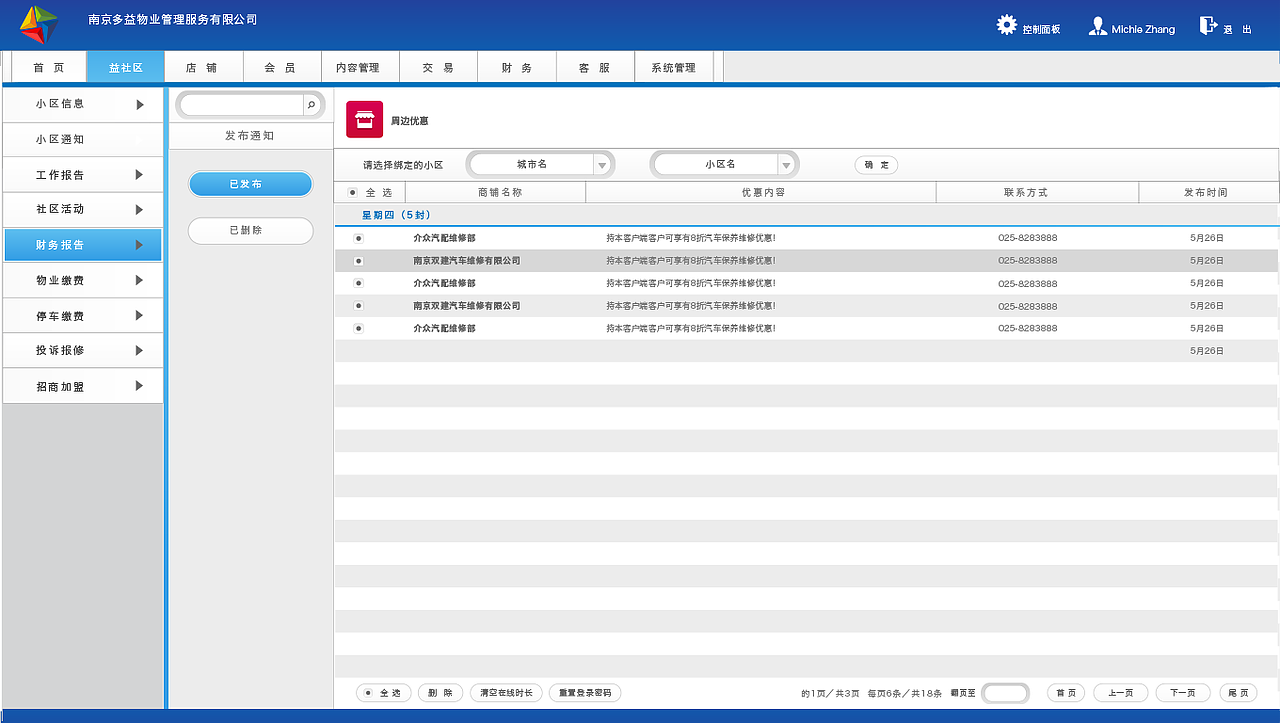This screenshot has width=1280, height=723.
Task: Go to first page with the pagination 首页 button
Action: [x=1066, y=693]
